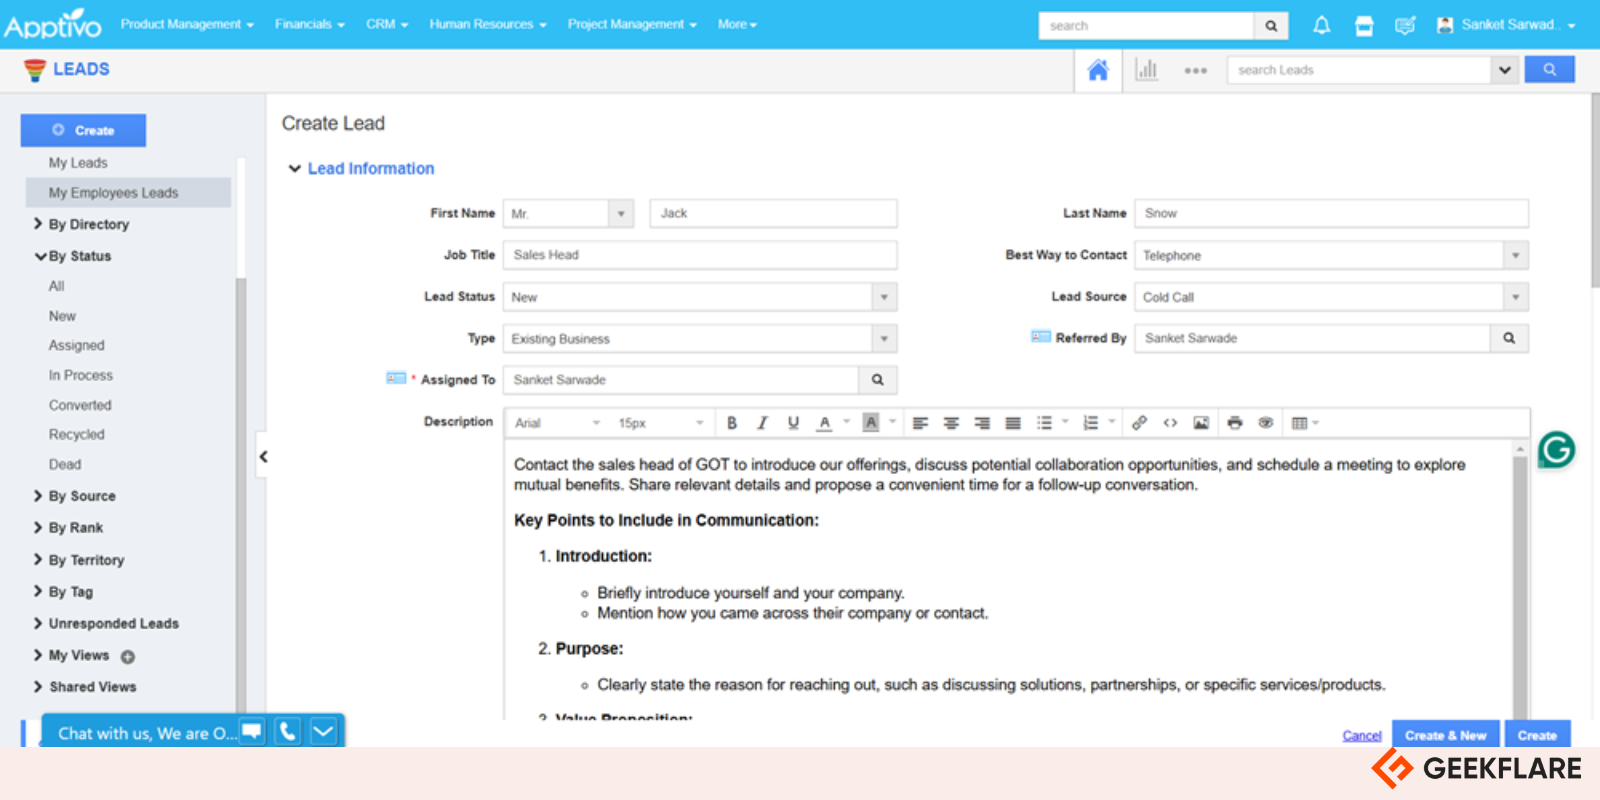Open the app store icon in header
1600x800 pixels.
point(1364,26)
